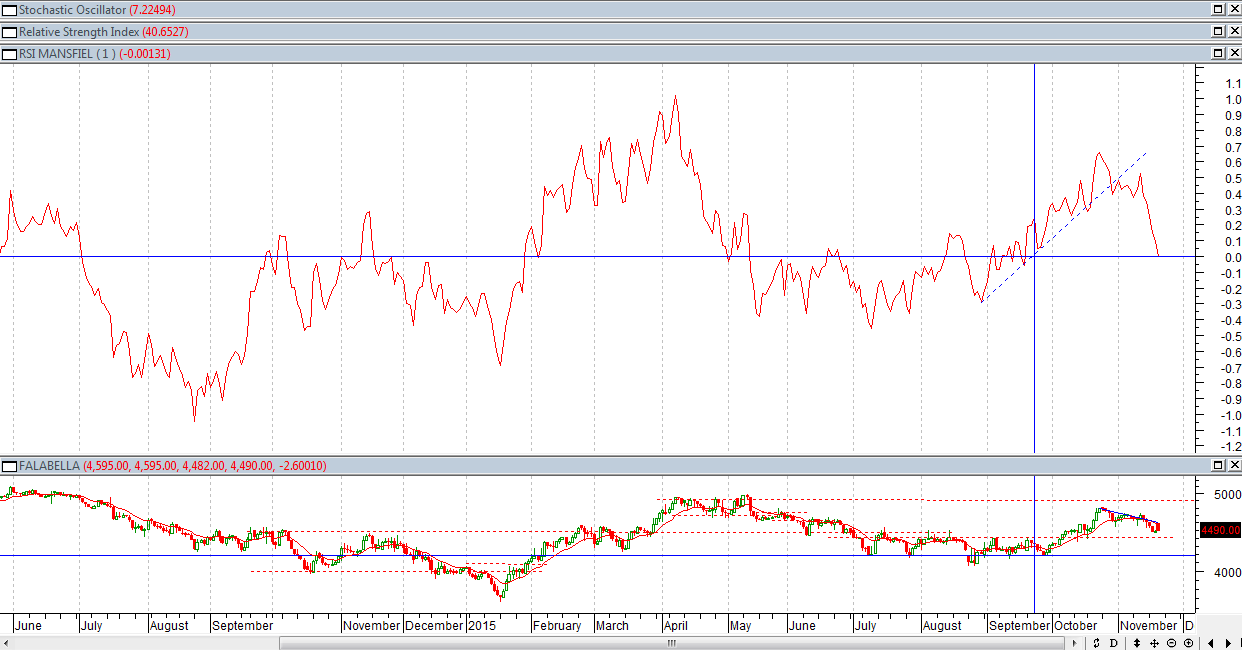The width and height of the screenshot is (1242, 650).
Task: Expand the Stochastic Oscillator panel
Action: click(1218, 10)
